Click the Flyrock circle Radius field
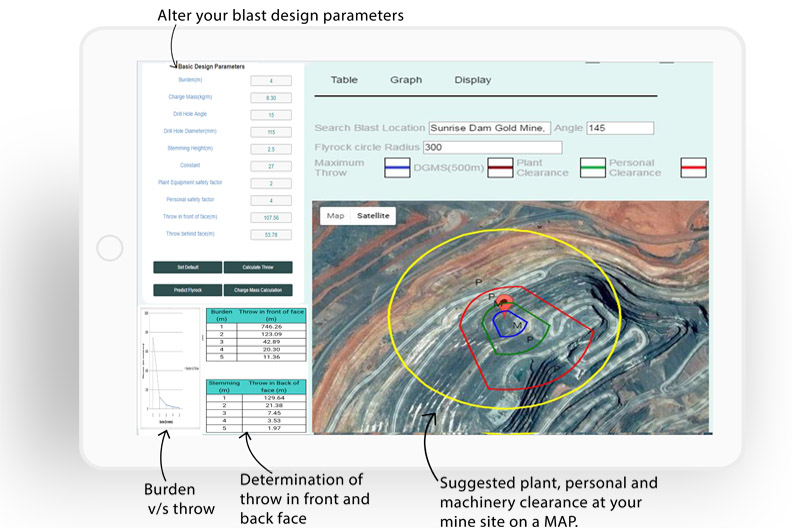The width and height of the screenshot is (792, 528). 492,148
